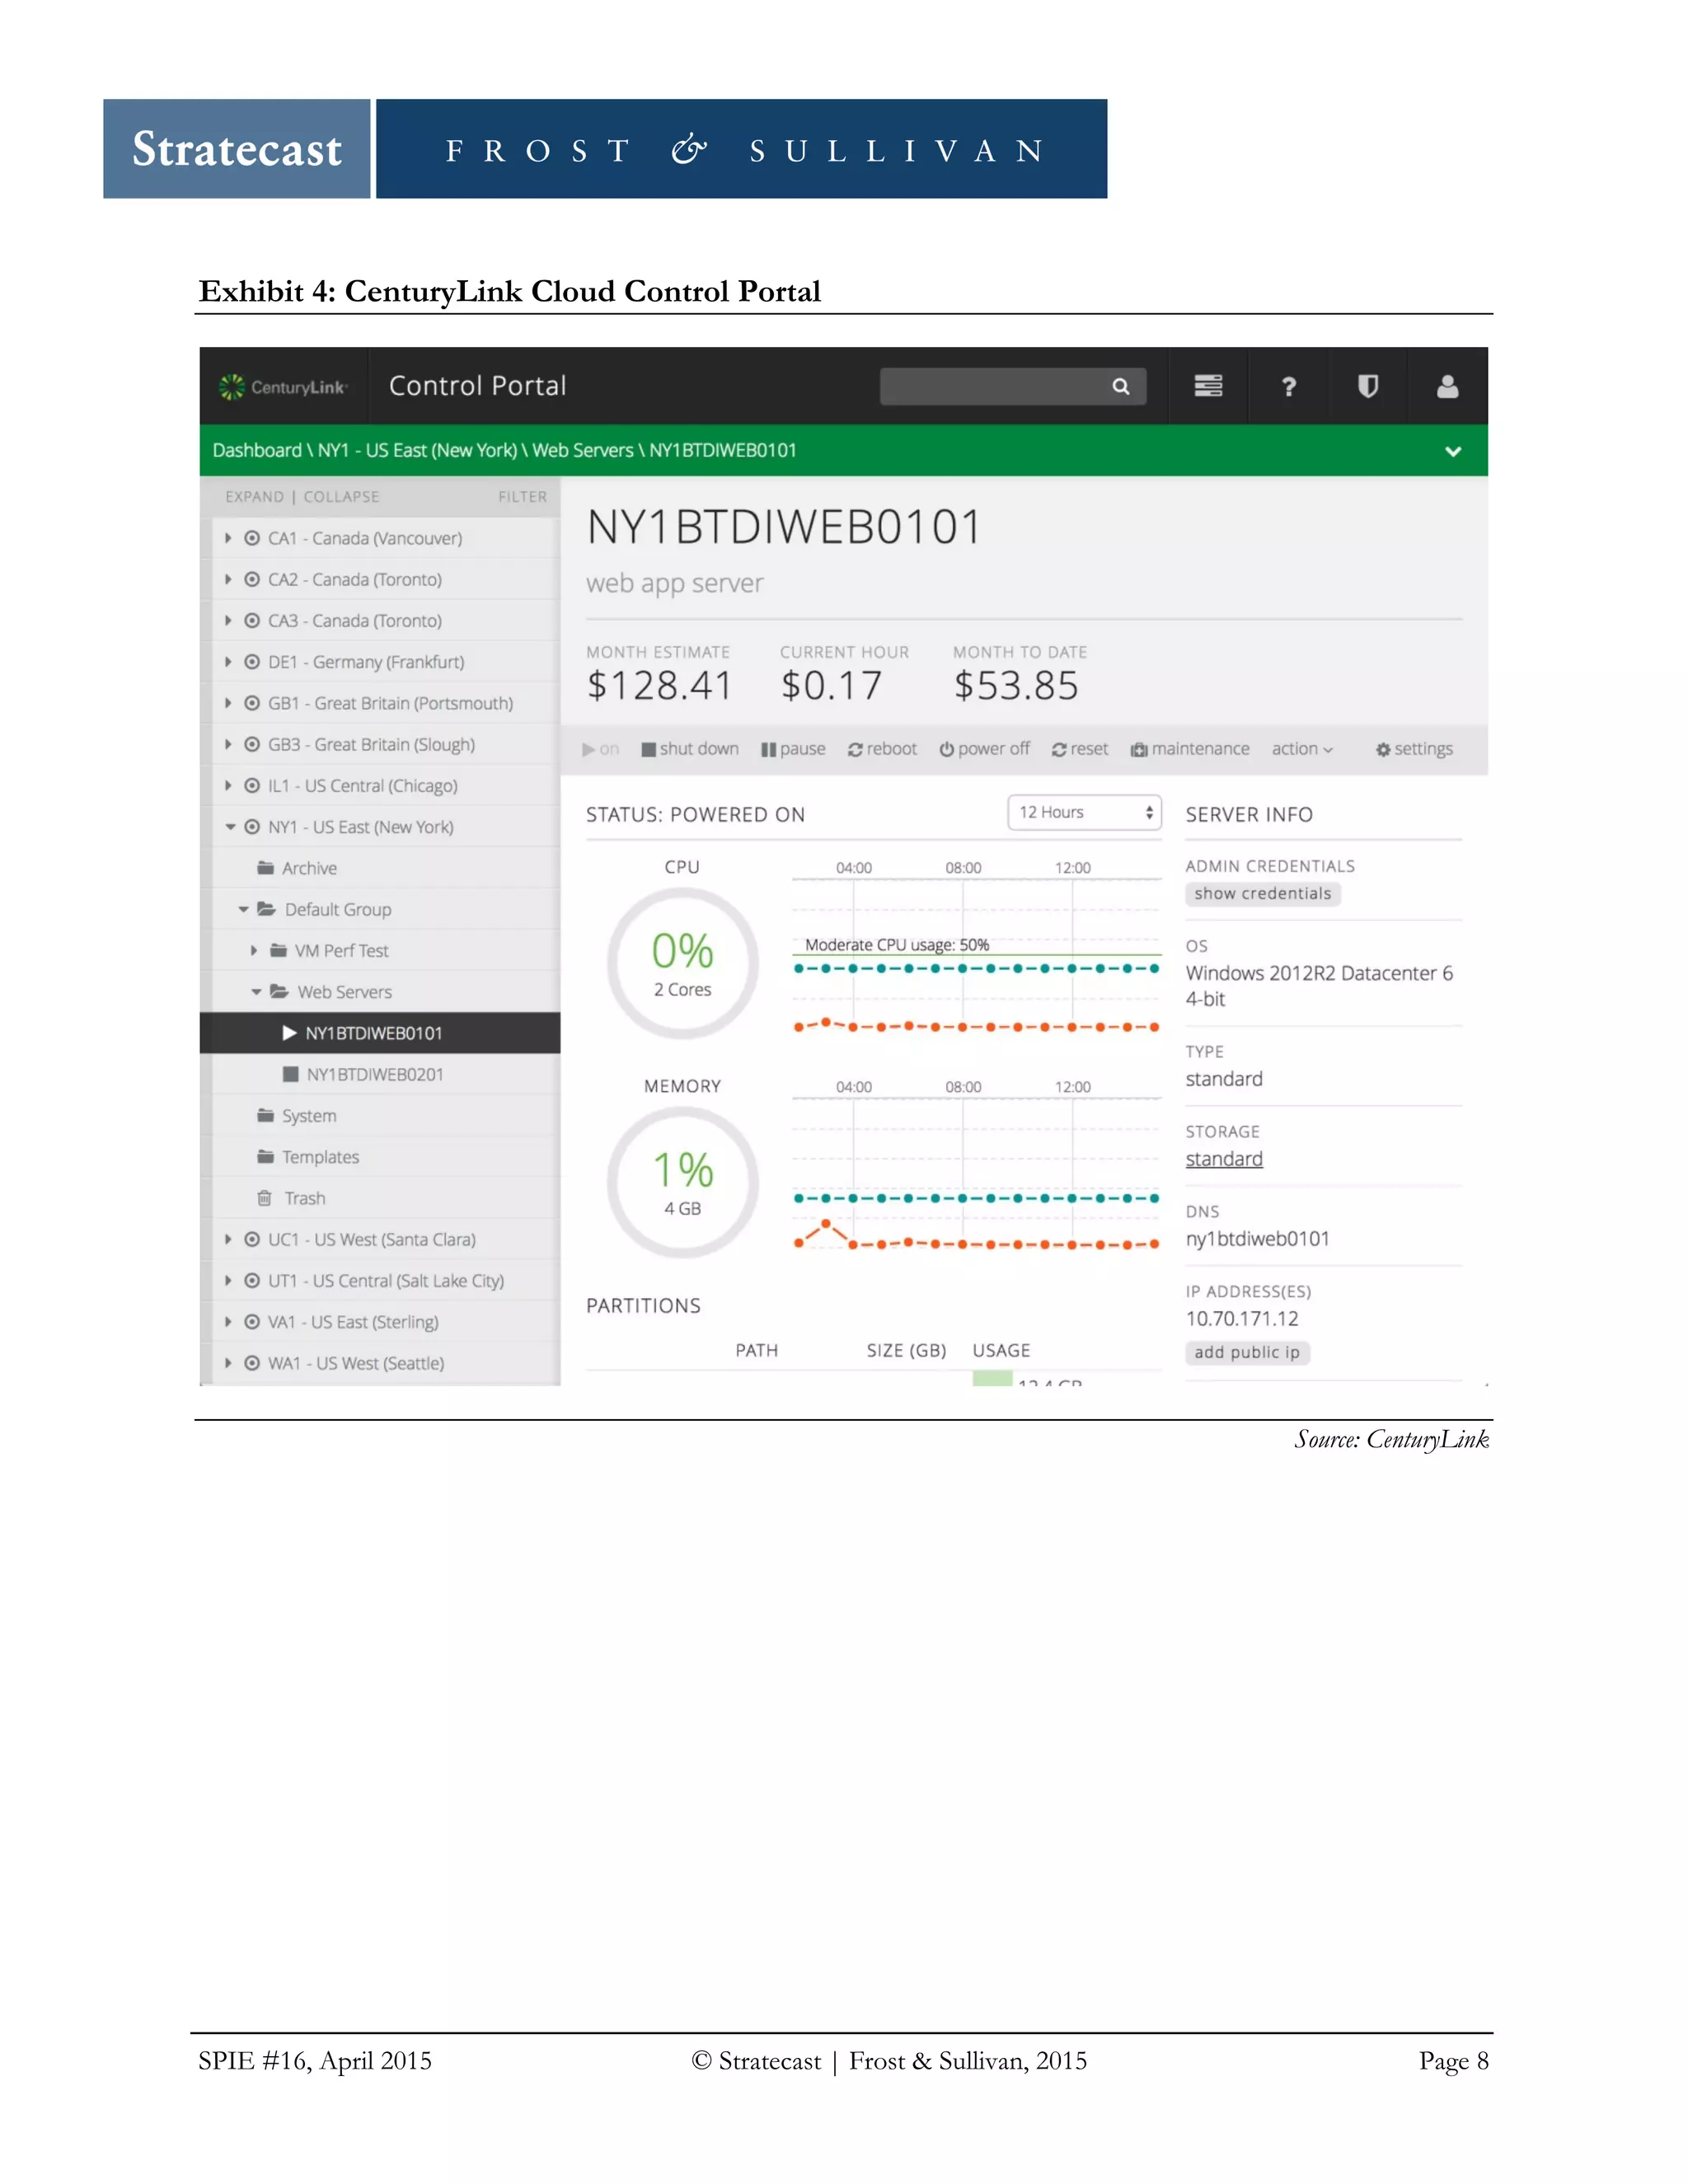
Task: Click the disabled on play action
Action: click(601, 749)
